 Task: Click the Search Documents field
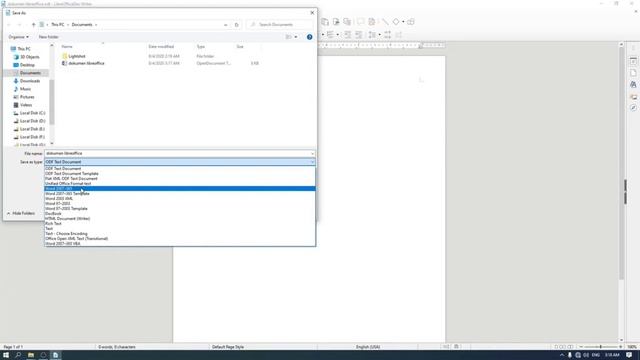(280, 24)
